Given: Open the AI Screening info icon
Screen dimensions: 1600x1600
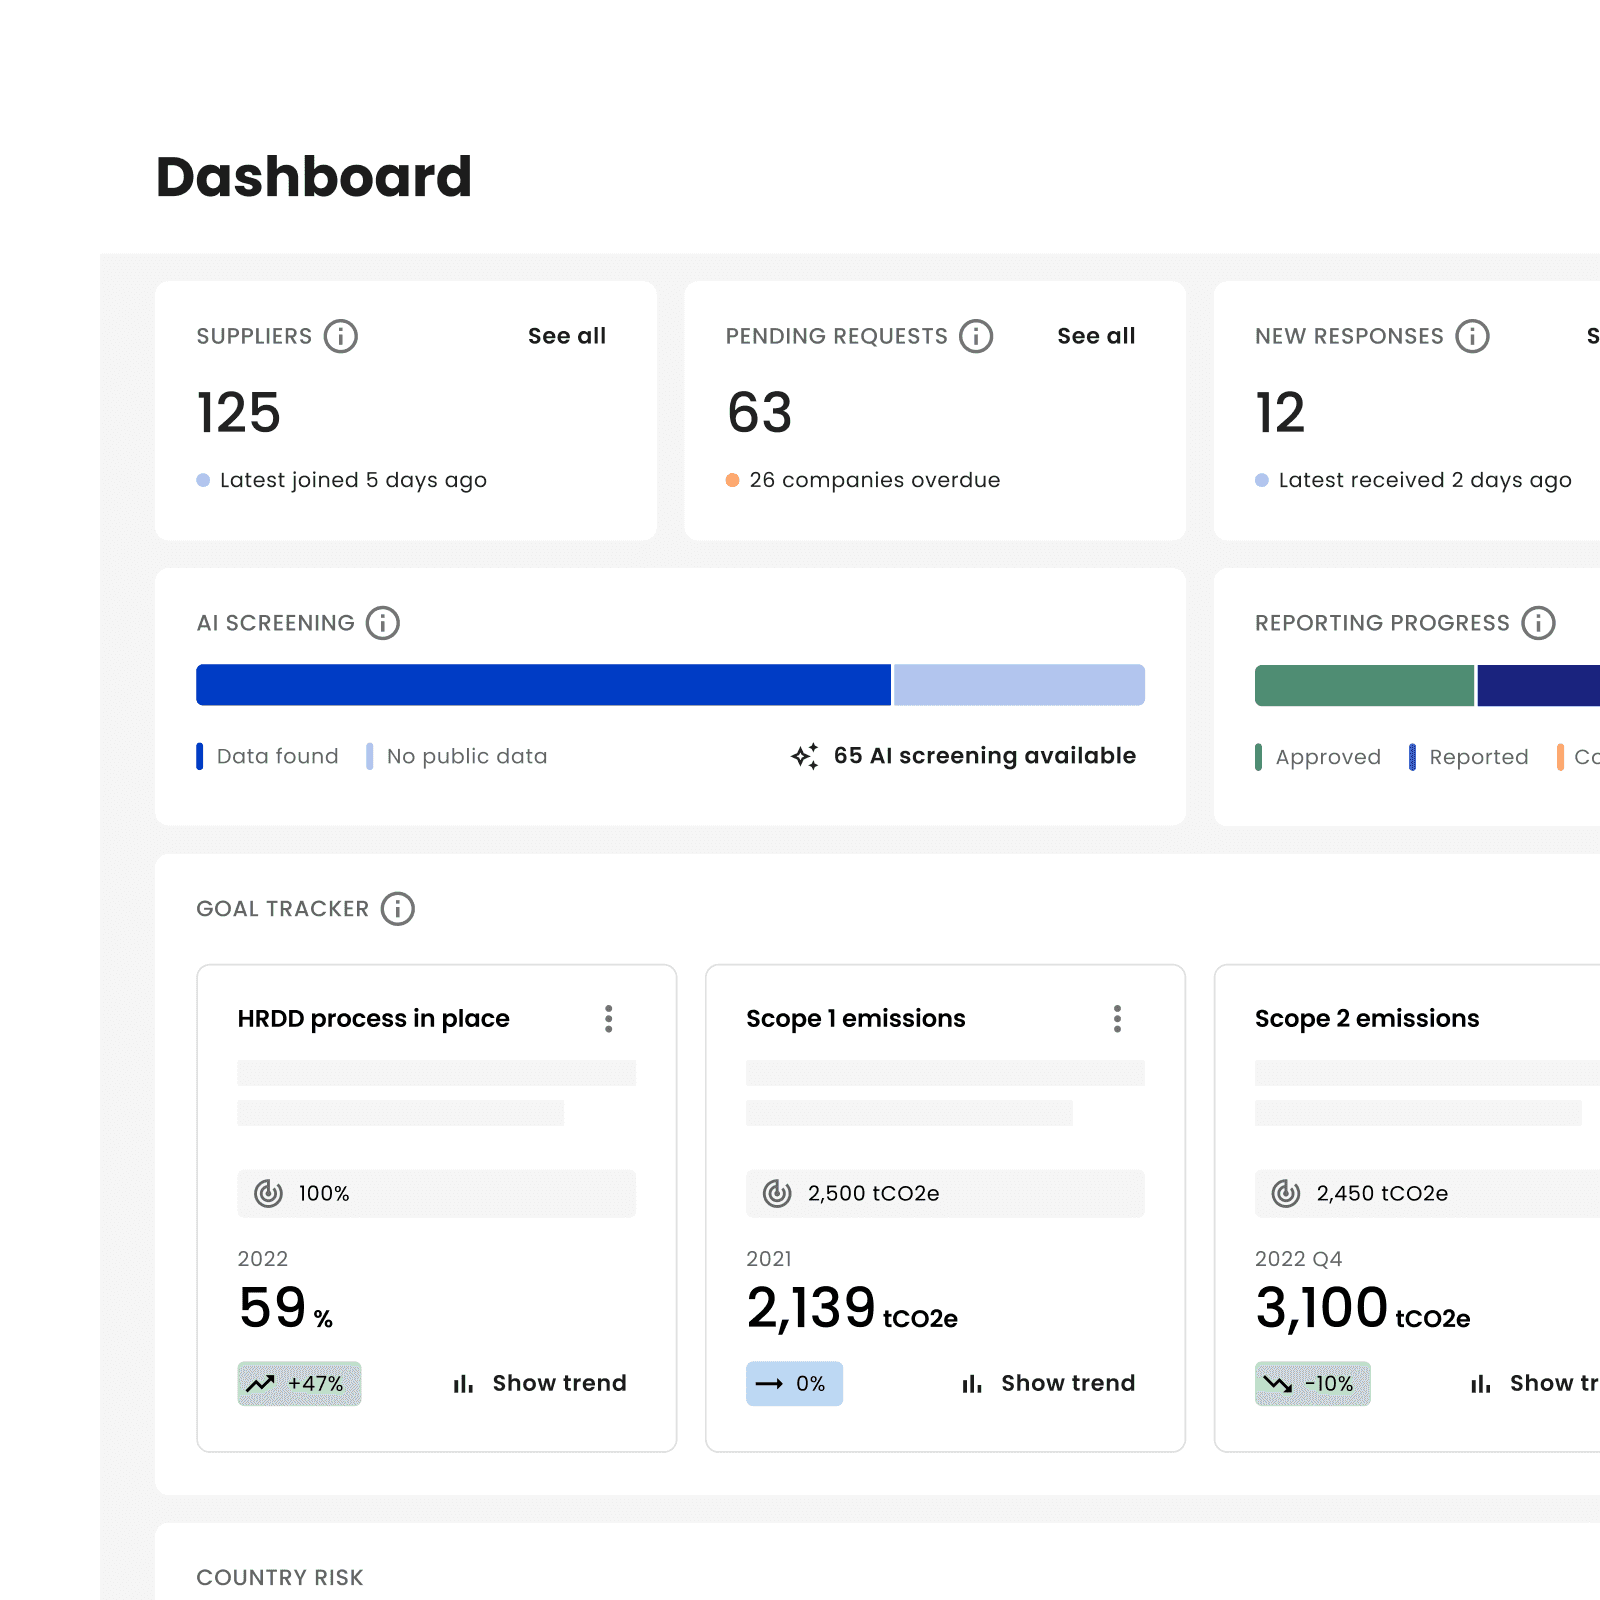Looking at the screenshot, I should [x=383, y=622].
